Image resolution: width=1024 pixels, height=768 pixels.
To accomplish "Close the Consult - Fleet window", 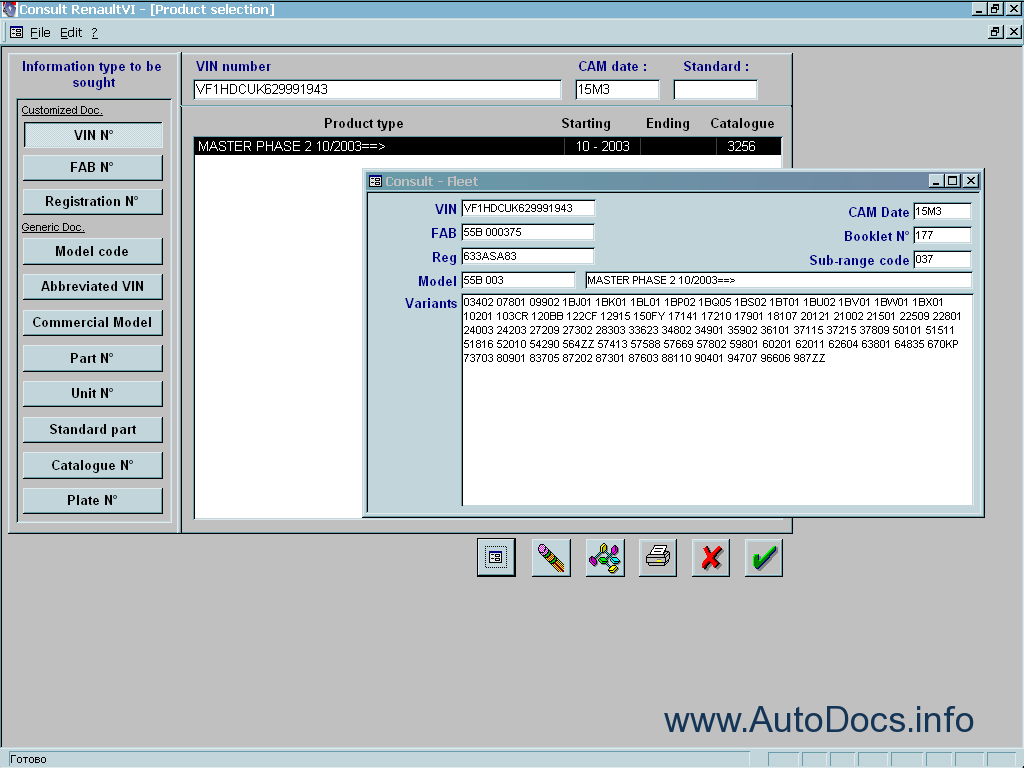I will pyautogui.click(x=971, y=181).
